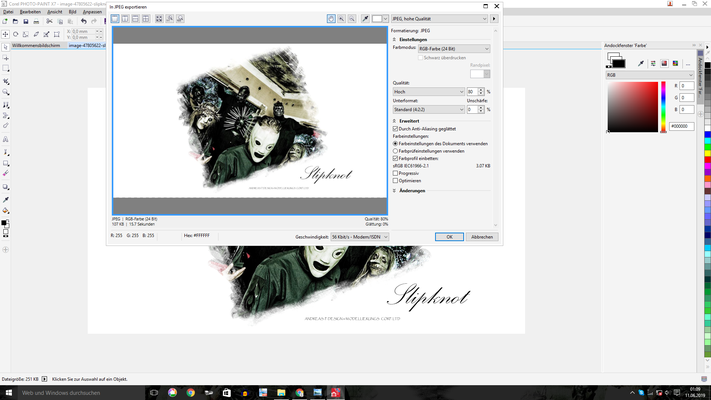Select the pan hand tool in export dialog
Image resolution: width=711 pixels, height=400 pixels.
click(331, 19)
